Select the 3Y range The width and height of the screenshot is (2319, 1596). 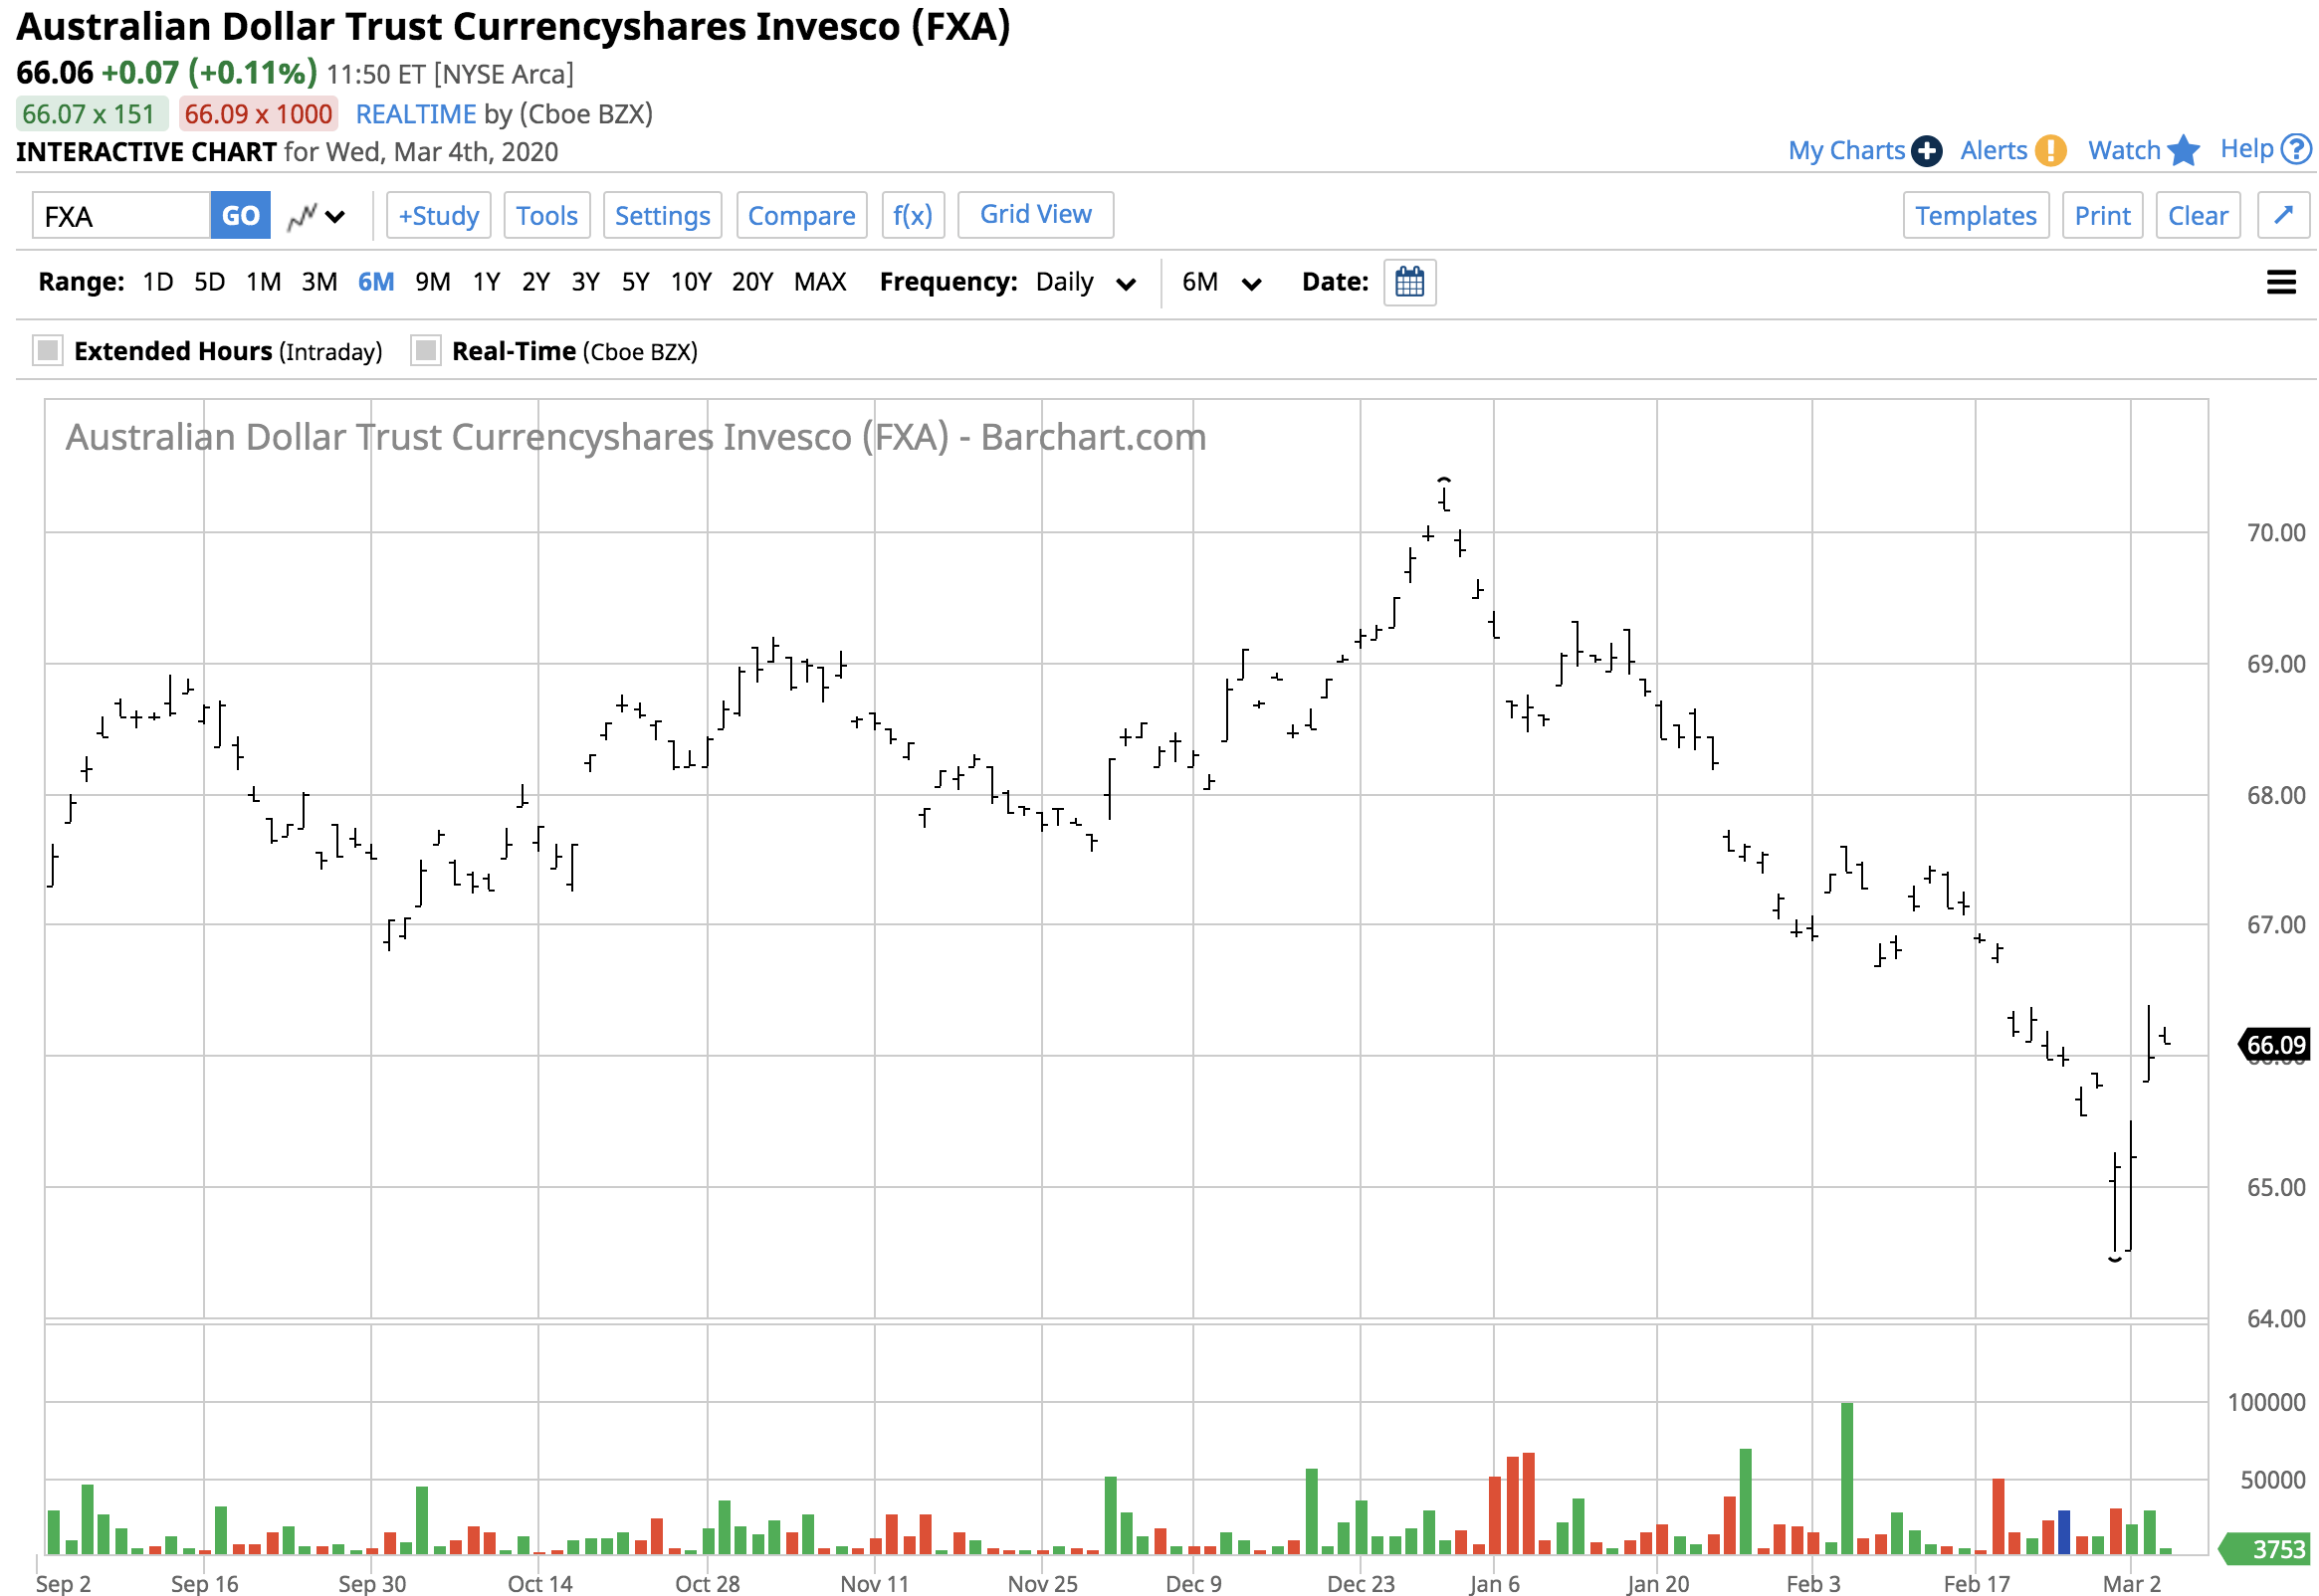[x=585, y=282]
